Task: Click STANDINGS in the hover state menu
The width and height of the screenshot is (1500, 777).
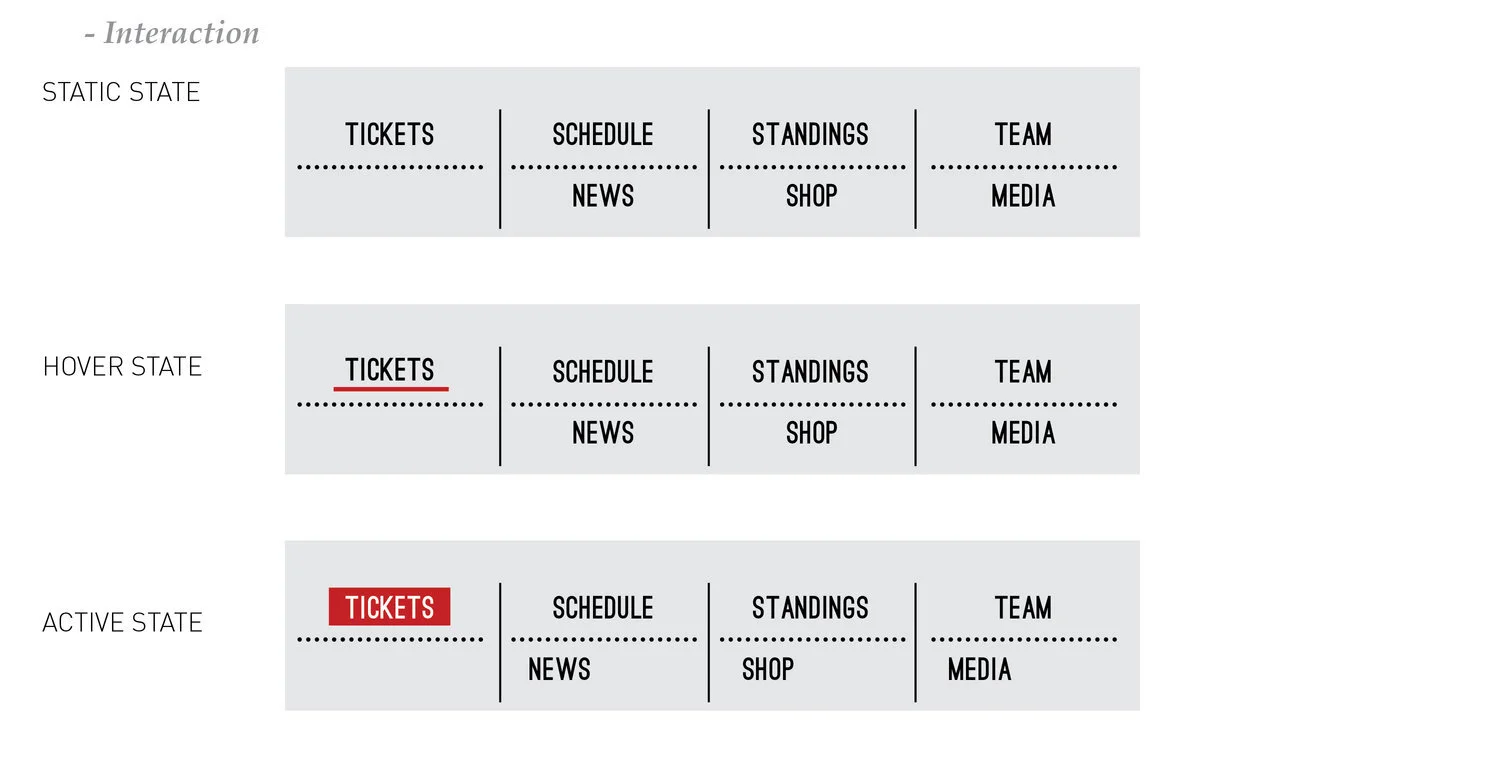Action: point(810,371)
